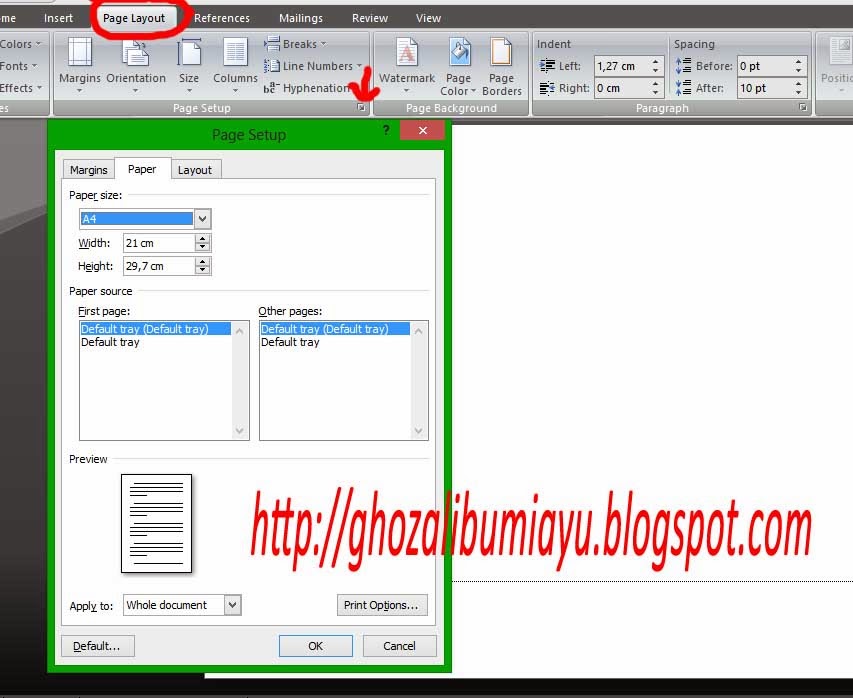Expand the Paper size dropdown
Image resolution: width=853 pixels, height=698 pixels.
202,219
